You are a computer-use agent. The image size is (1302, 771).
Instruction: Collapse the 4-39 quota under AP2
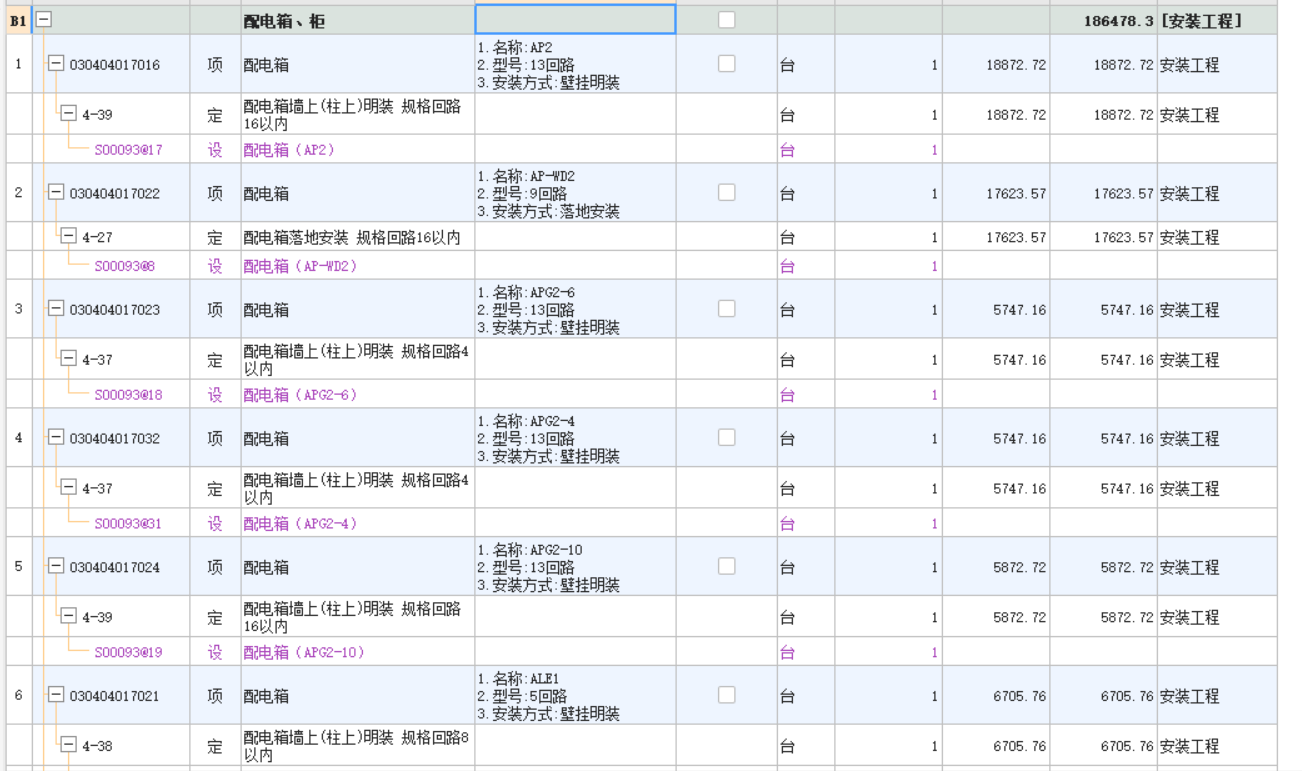point(68,114)
